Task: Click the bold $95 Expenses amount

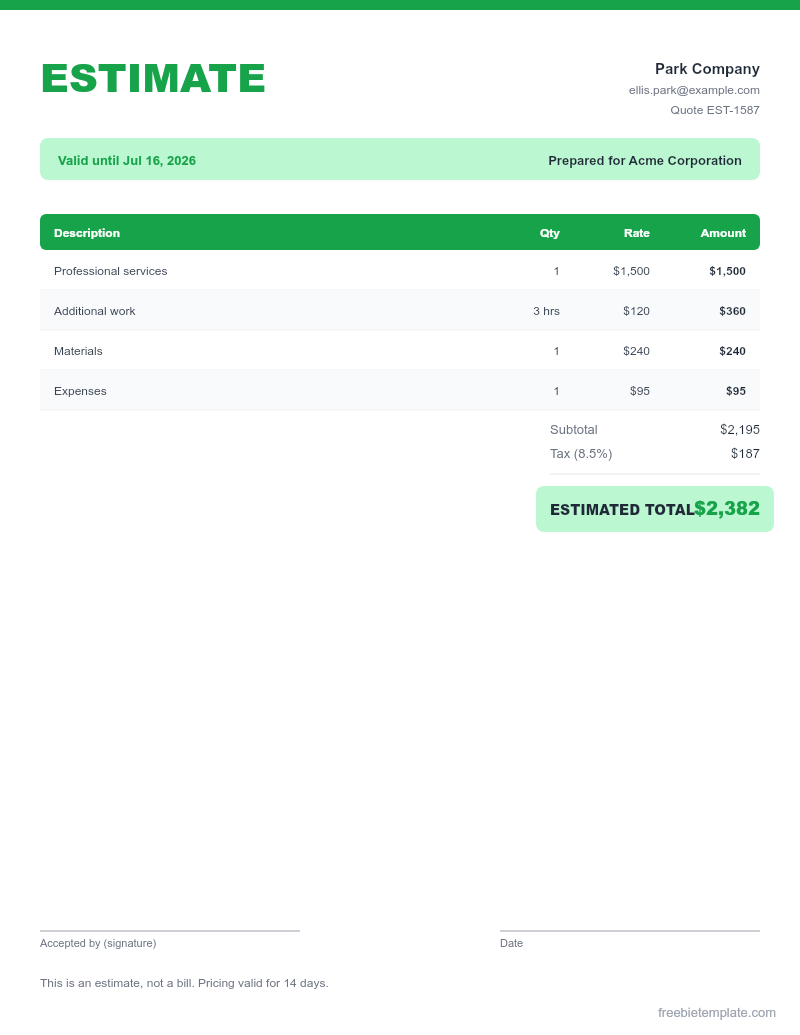Action: click(735, 391)
